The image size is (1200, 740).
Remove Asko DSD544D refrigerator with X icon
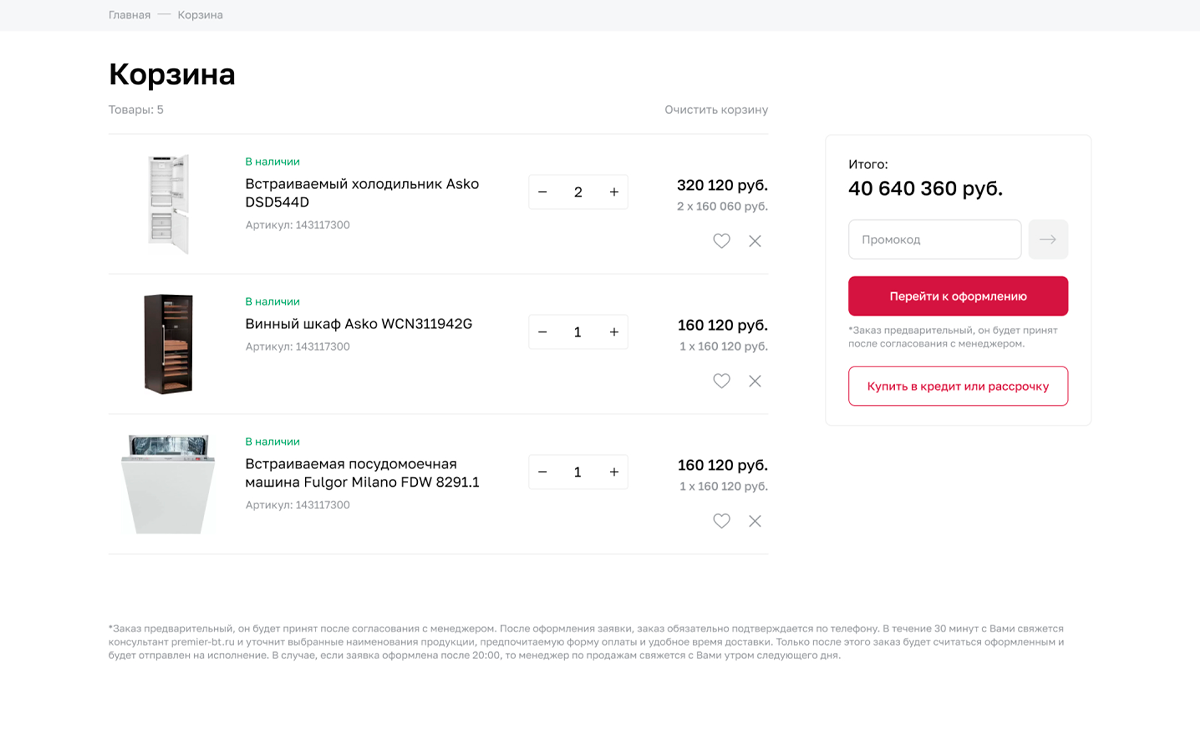coord(755,241)
